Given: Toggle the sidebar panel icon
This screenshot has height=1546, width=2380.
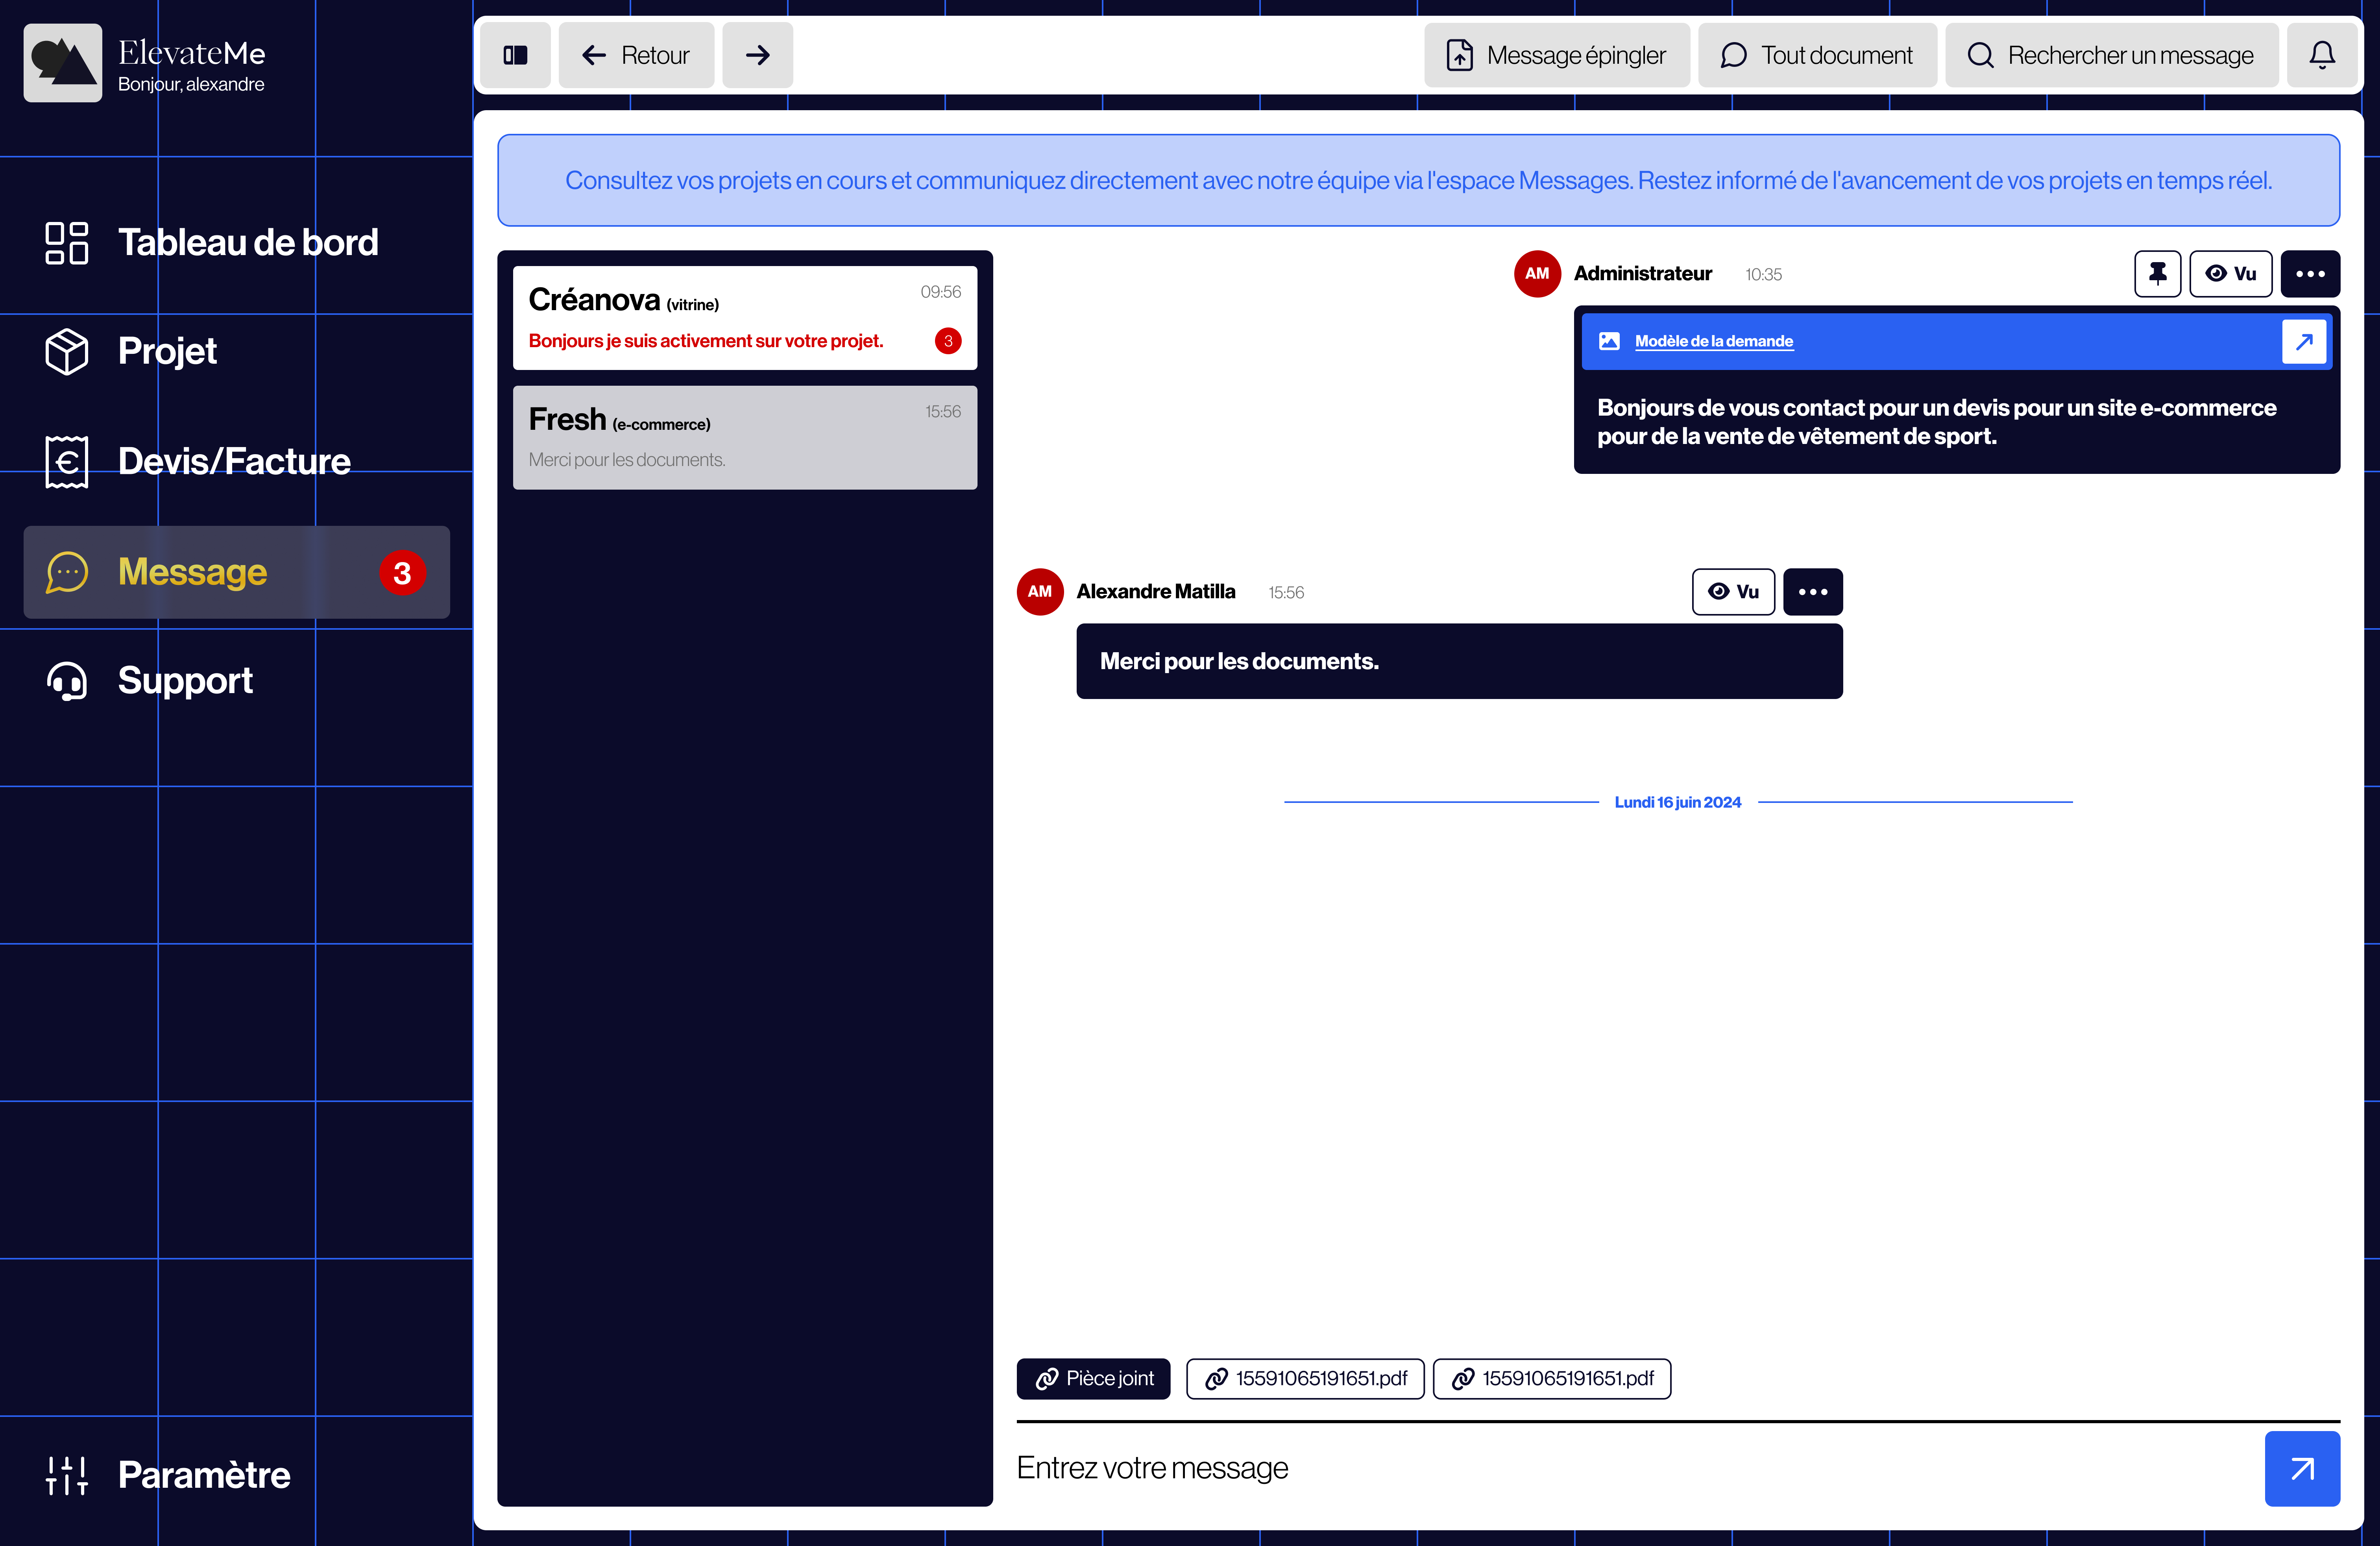Looking at the screenshot, I should (x=515, y=55).
